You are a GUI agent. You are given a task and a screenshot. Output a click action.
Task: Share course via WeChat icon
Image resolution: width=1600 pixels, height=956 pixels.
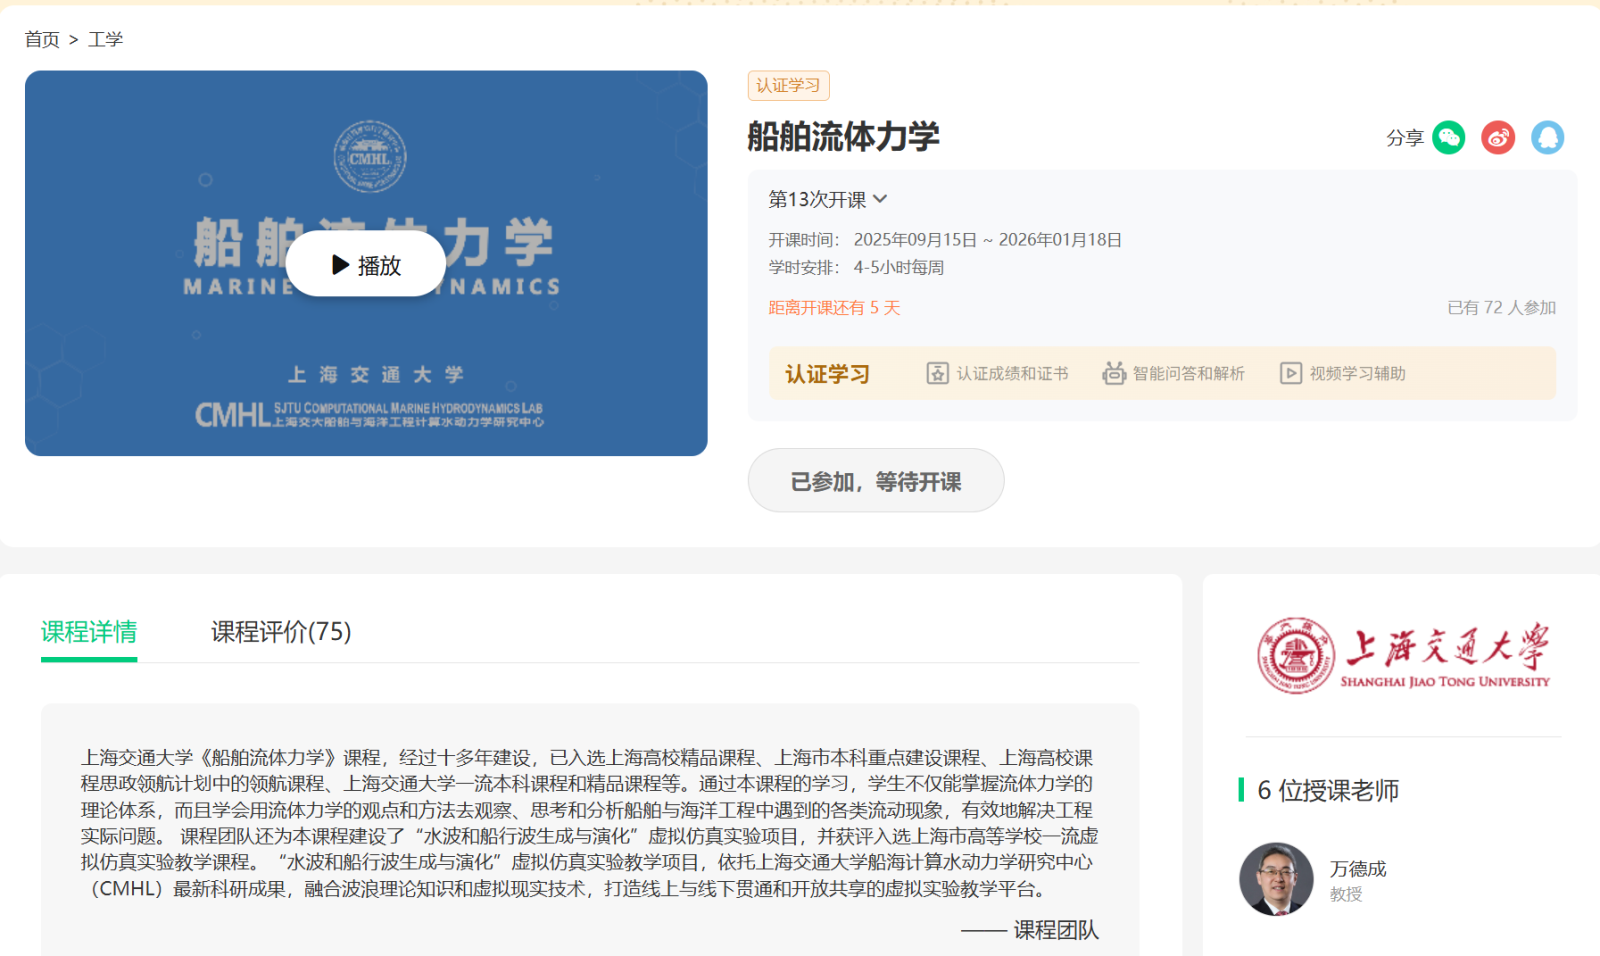(x=1448, y=137)
